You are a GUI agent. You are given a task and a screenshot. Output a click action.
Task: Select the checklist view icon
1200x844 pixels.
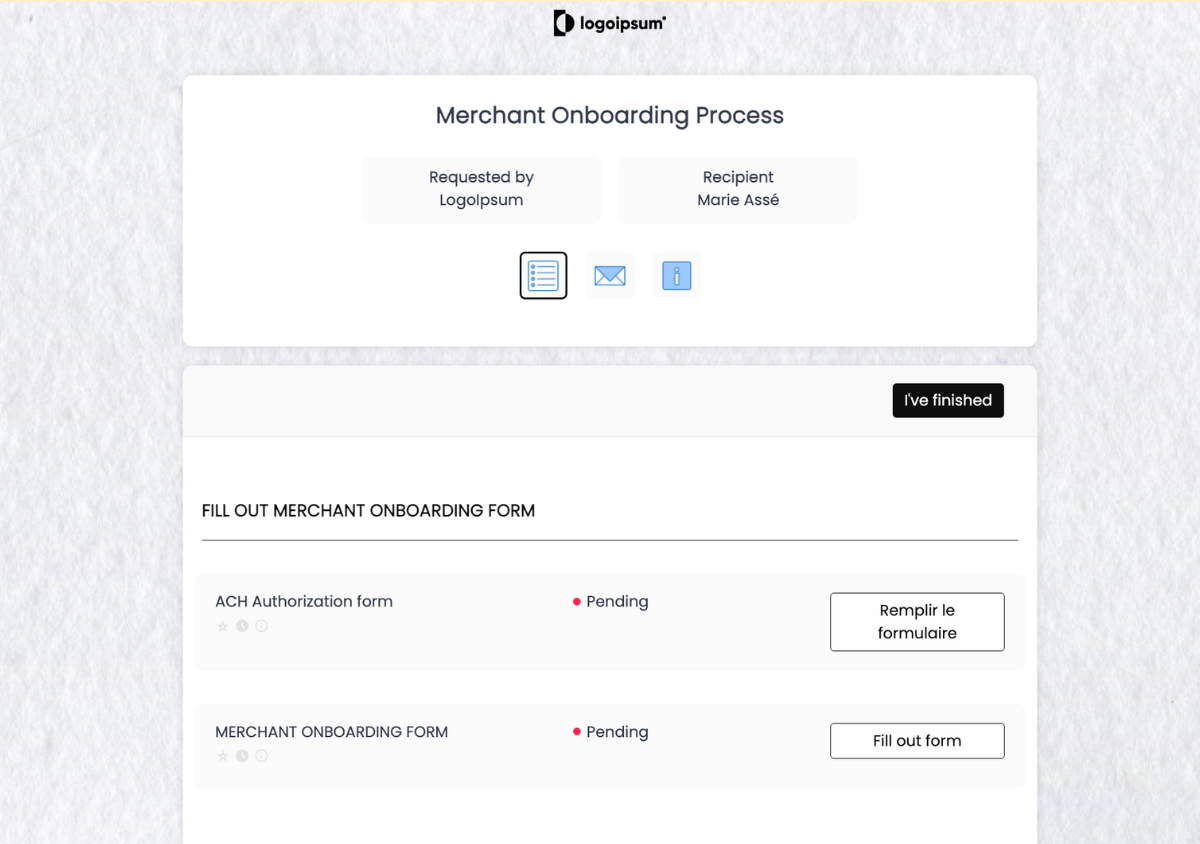point(543,276)
